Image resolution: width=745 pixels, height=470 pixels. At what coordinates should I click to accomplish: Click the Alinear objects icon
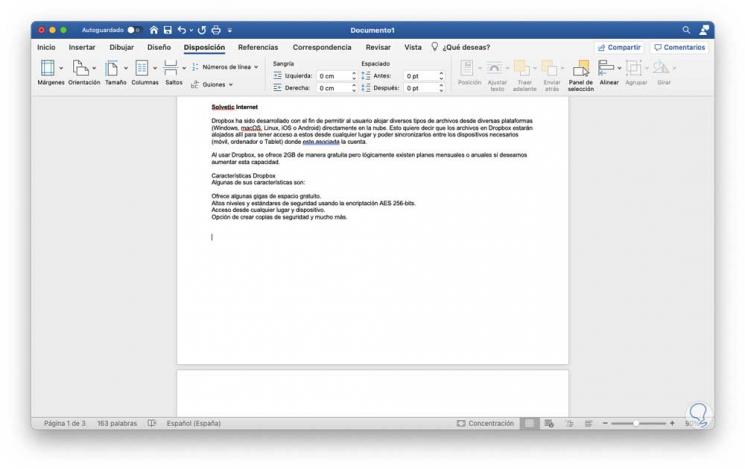tap(606, 68)
